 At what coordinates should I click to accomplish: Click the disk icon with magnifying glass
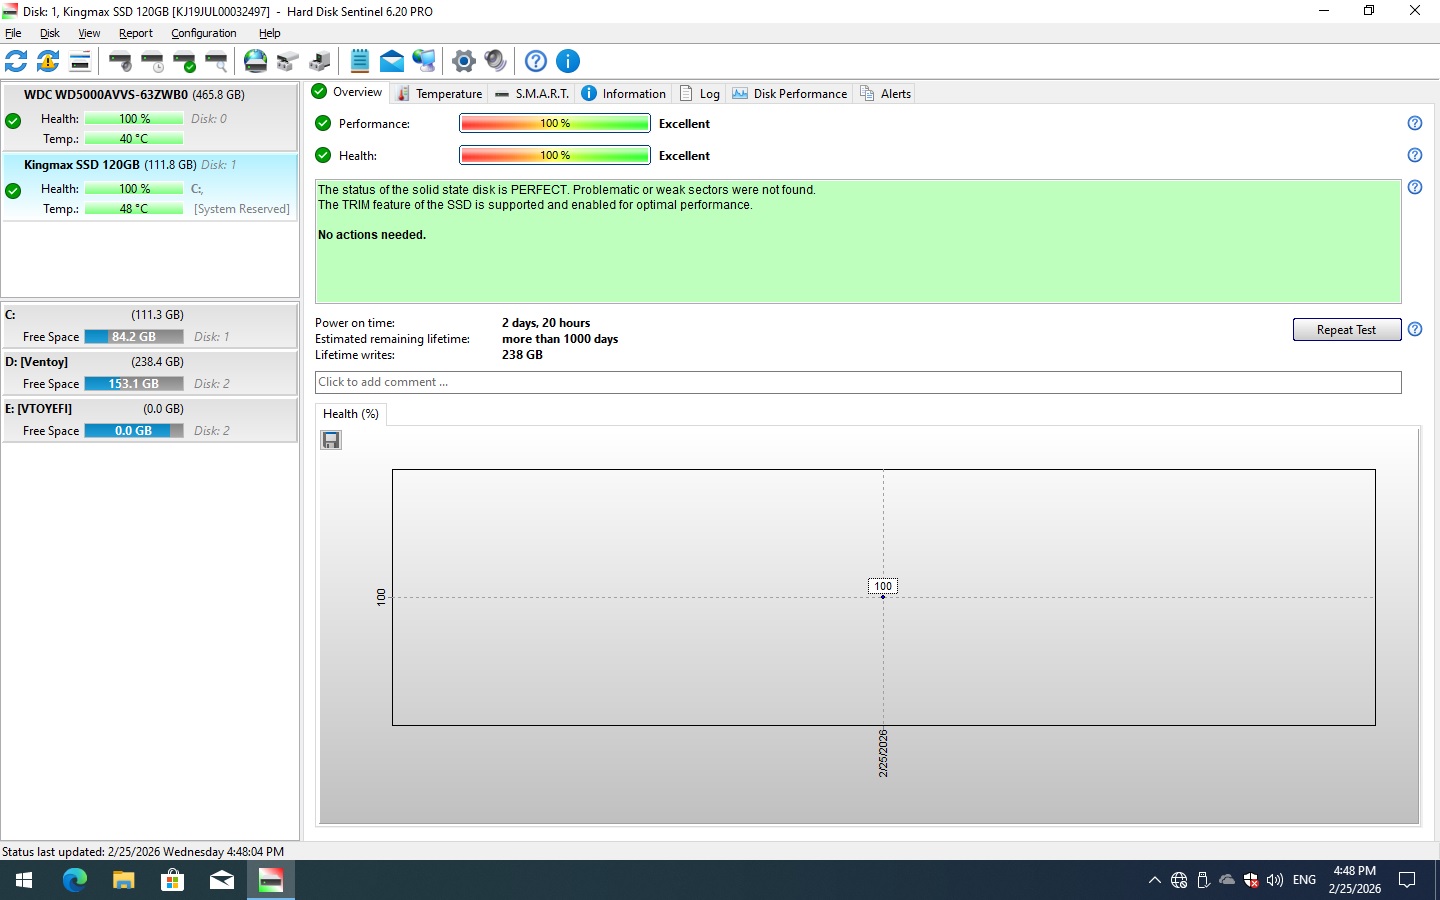point(216,61)
